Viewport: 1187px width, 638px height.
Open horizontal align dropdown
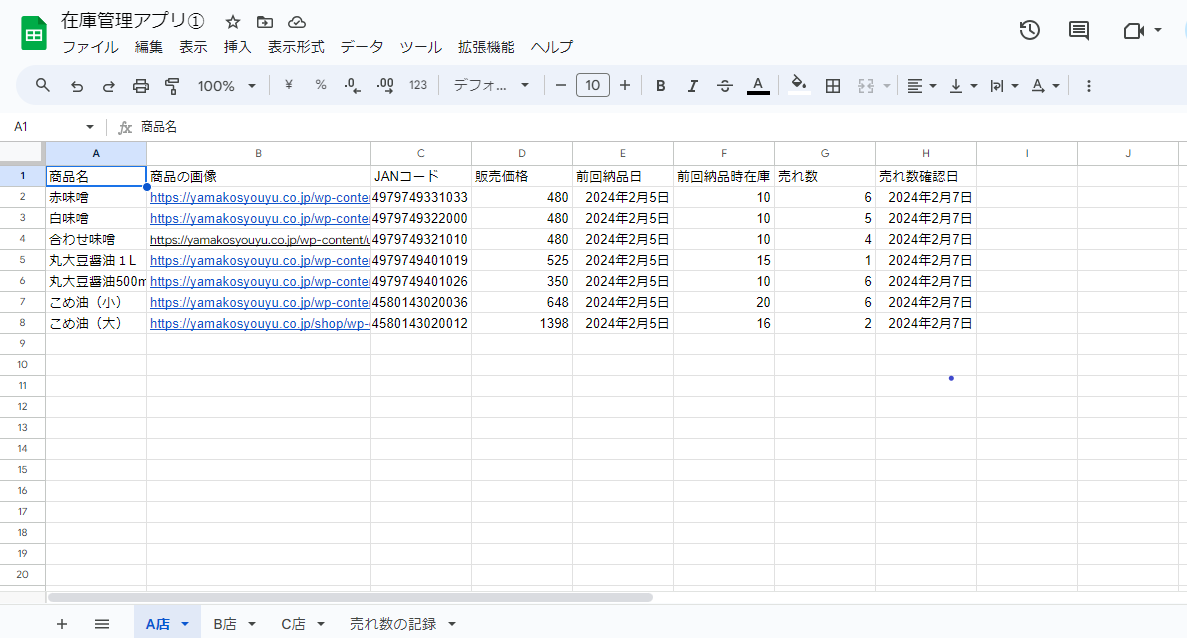pos(921,86)
